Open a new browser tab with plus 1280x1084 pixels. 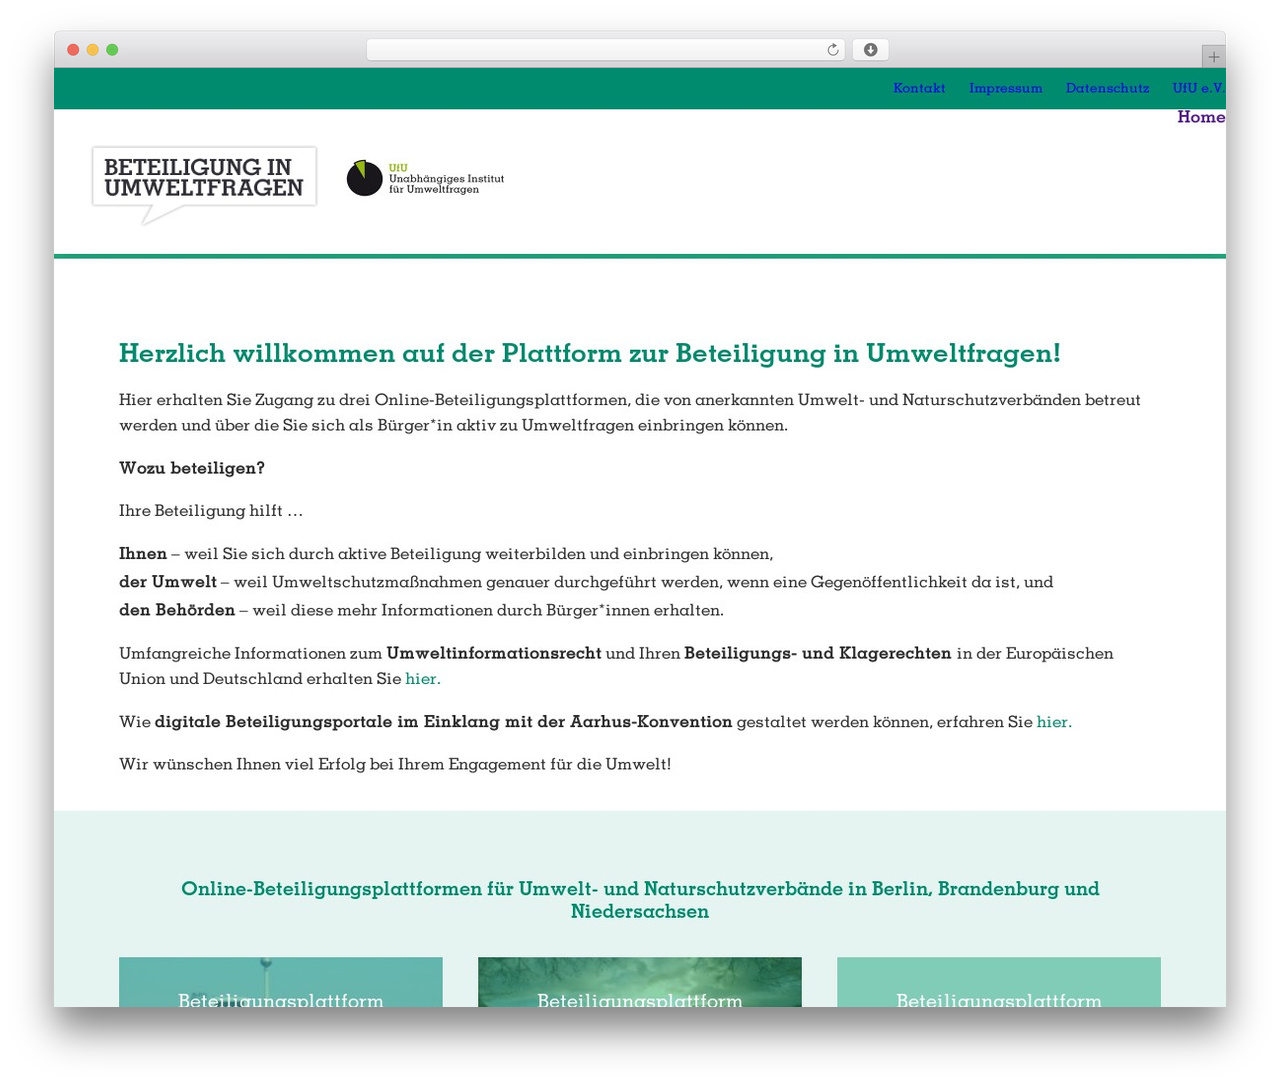click(1213, 57)
